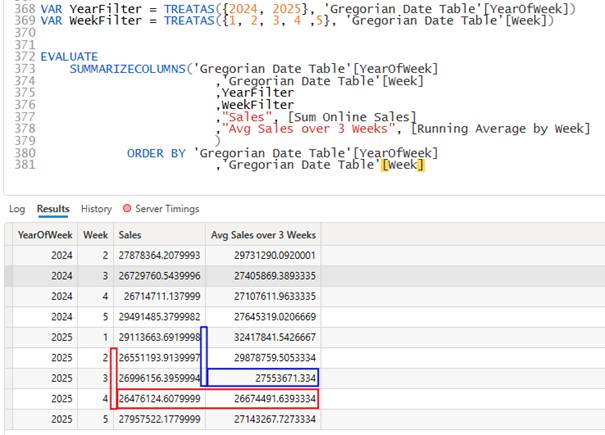Click the Avg Sales over 3 Weeks header
The height and width of the screenshot is (435, 605).
click(263, 234)
